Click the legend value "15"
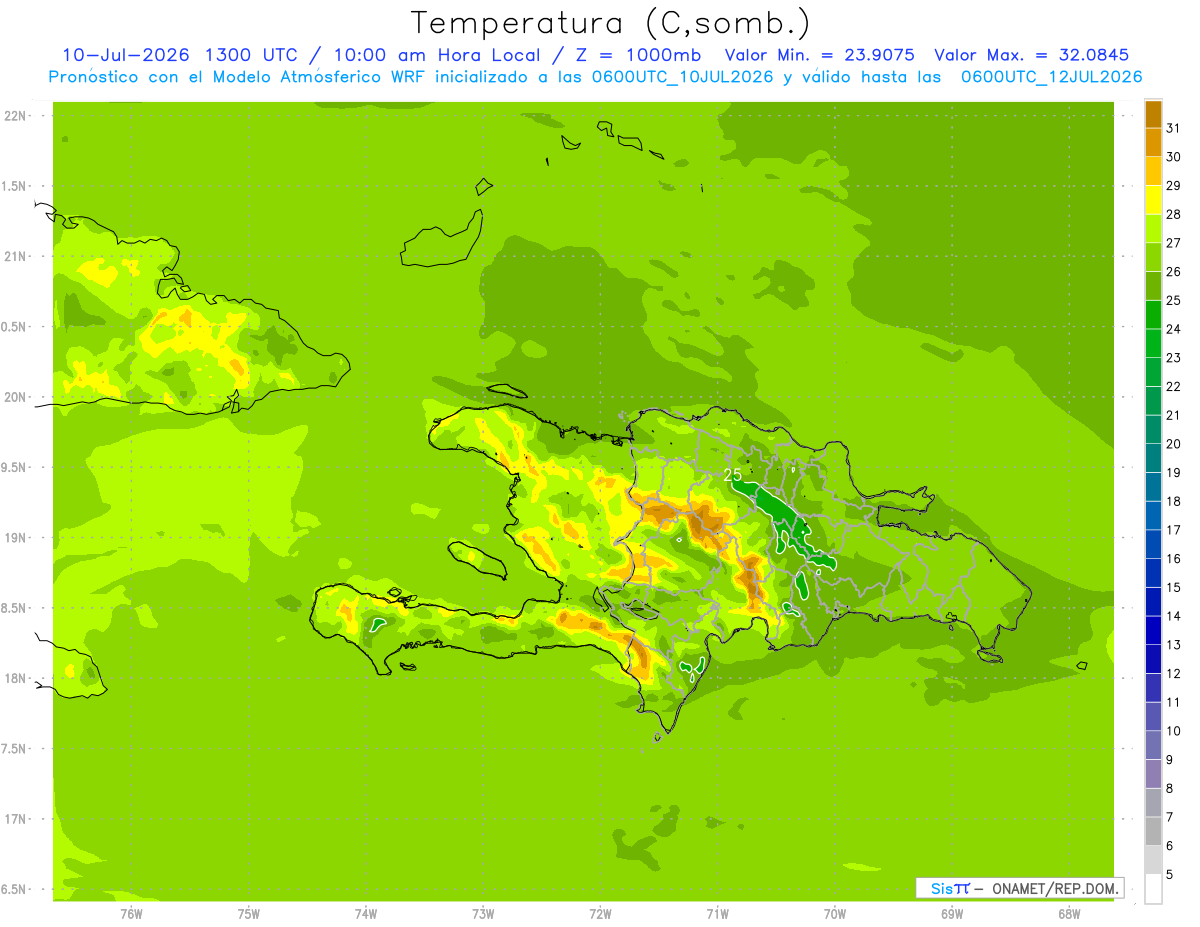Image resolution: width=1200 pixels, height=927 pixels. [x=1174, y=588]
